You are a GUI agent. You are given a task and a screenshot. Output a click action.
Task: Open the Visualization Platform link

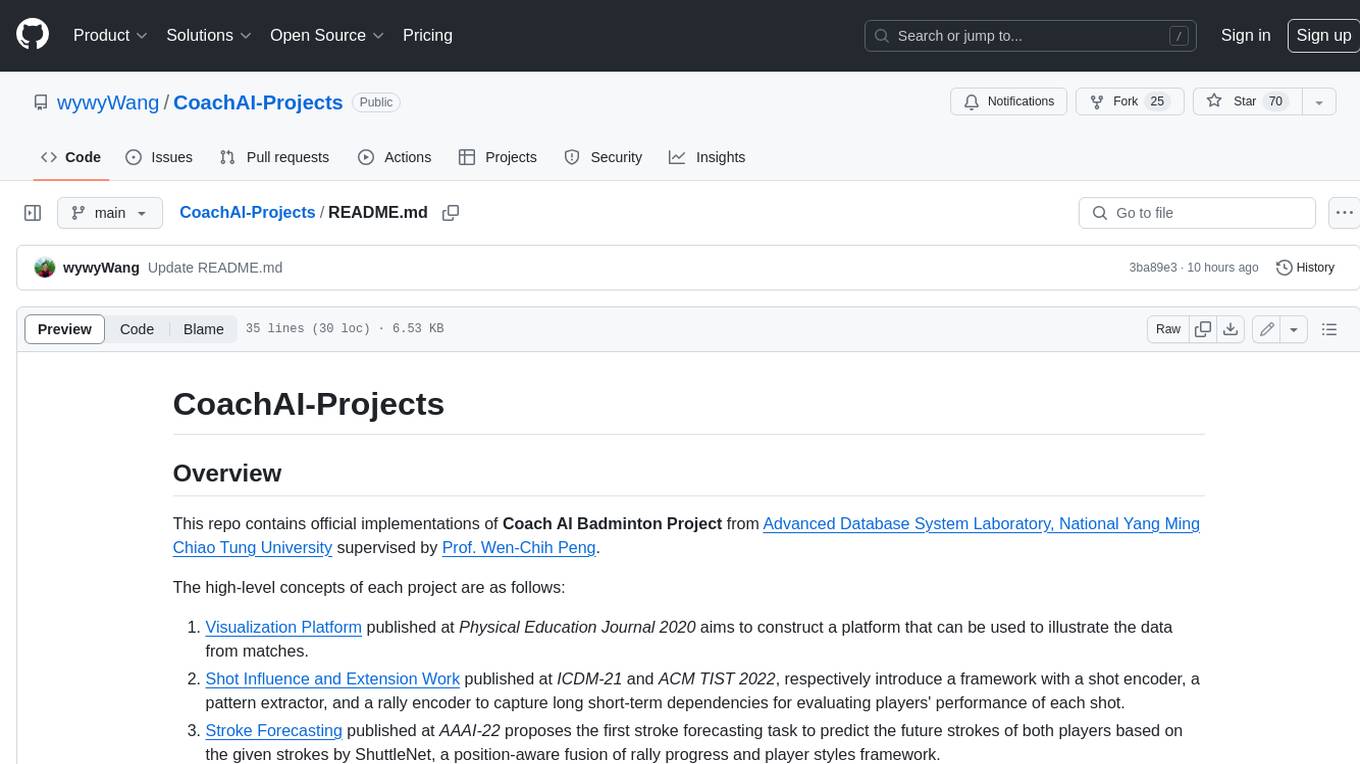[283, 627]
